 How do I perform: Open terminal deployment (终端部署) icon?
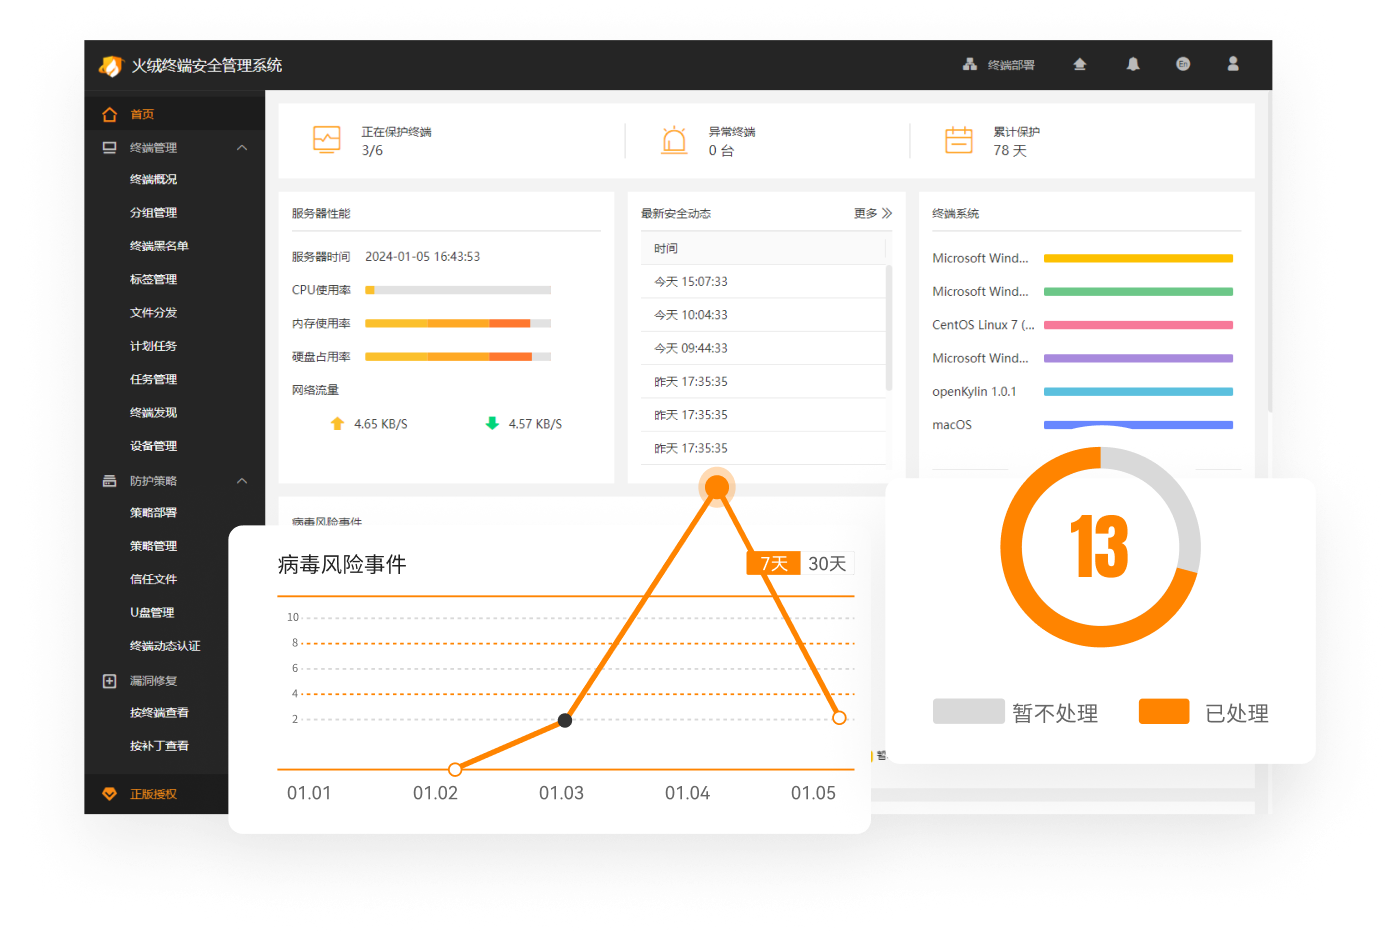(969, 64)
